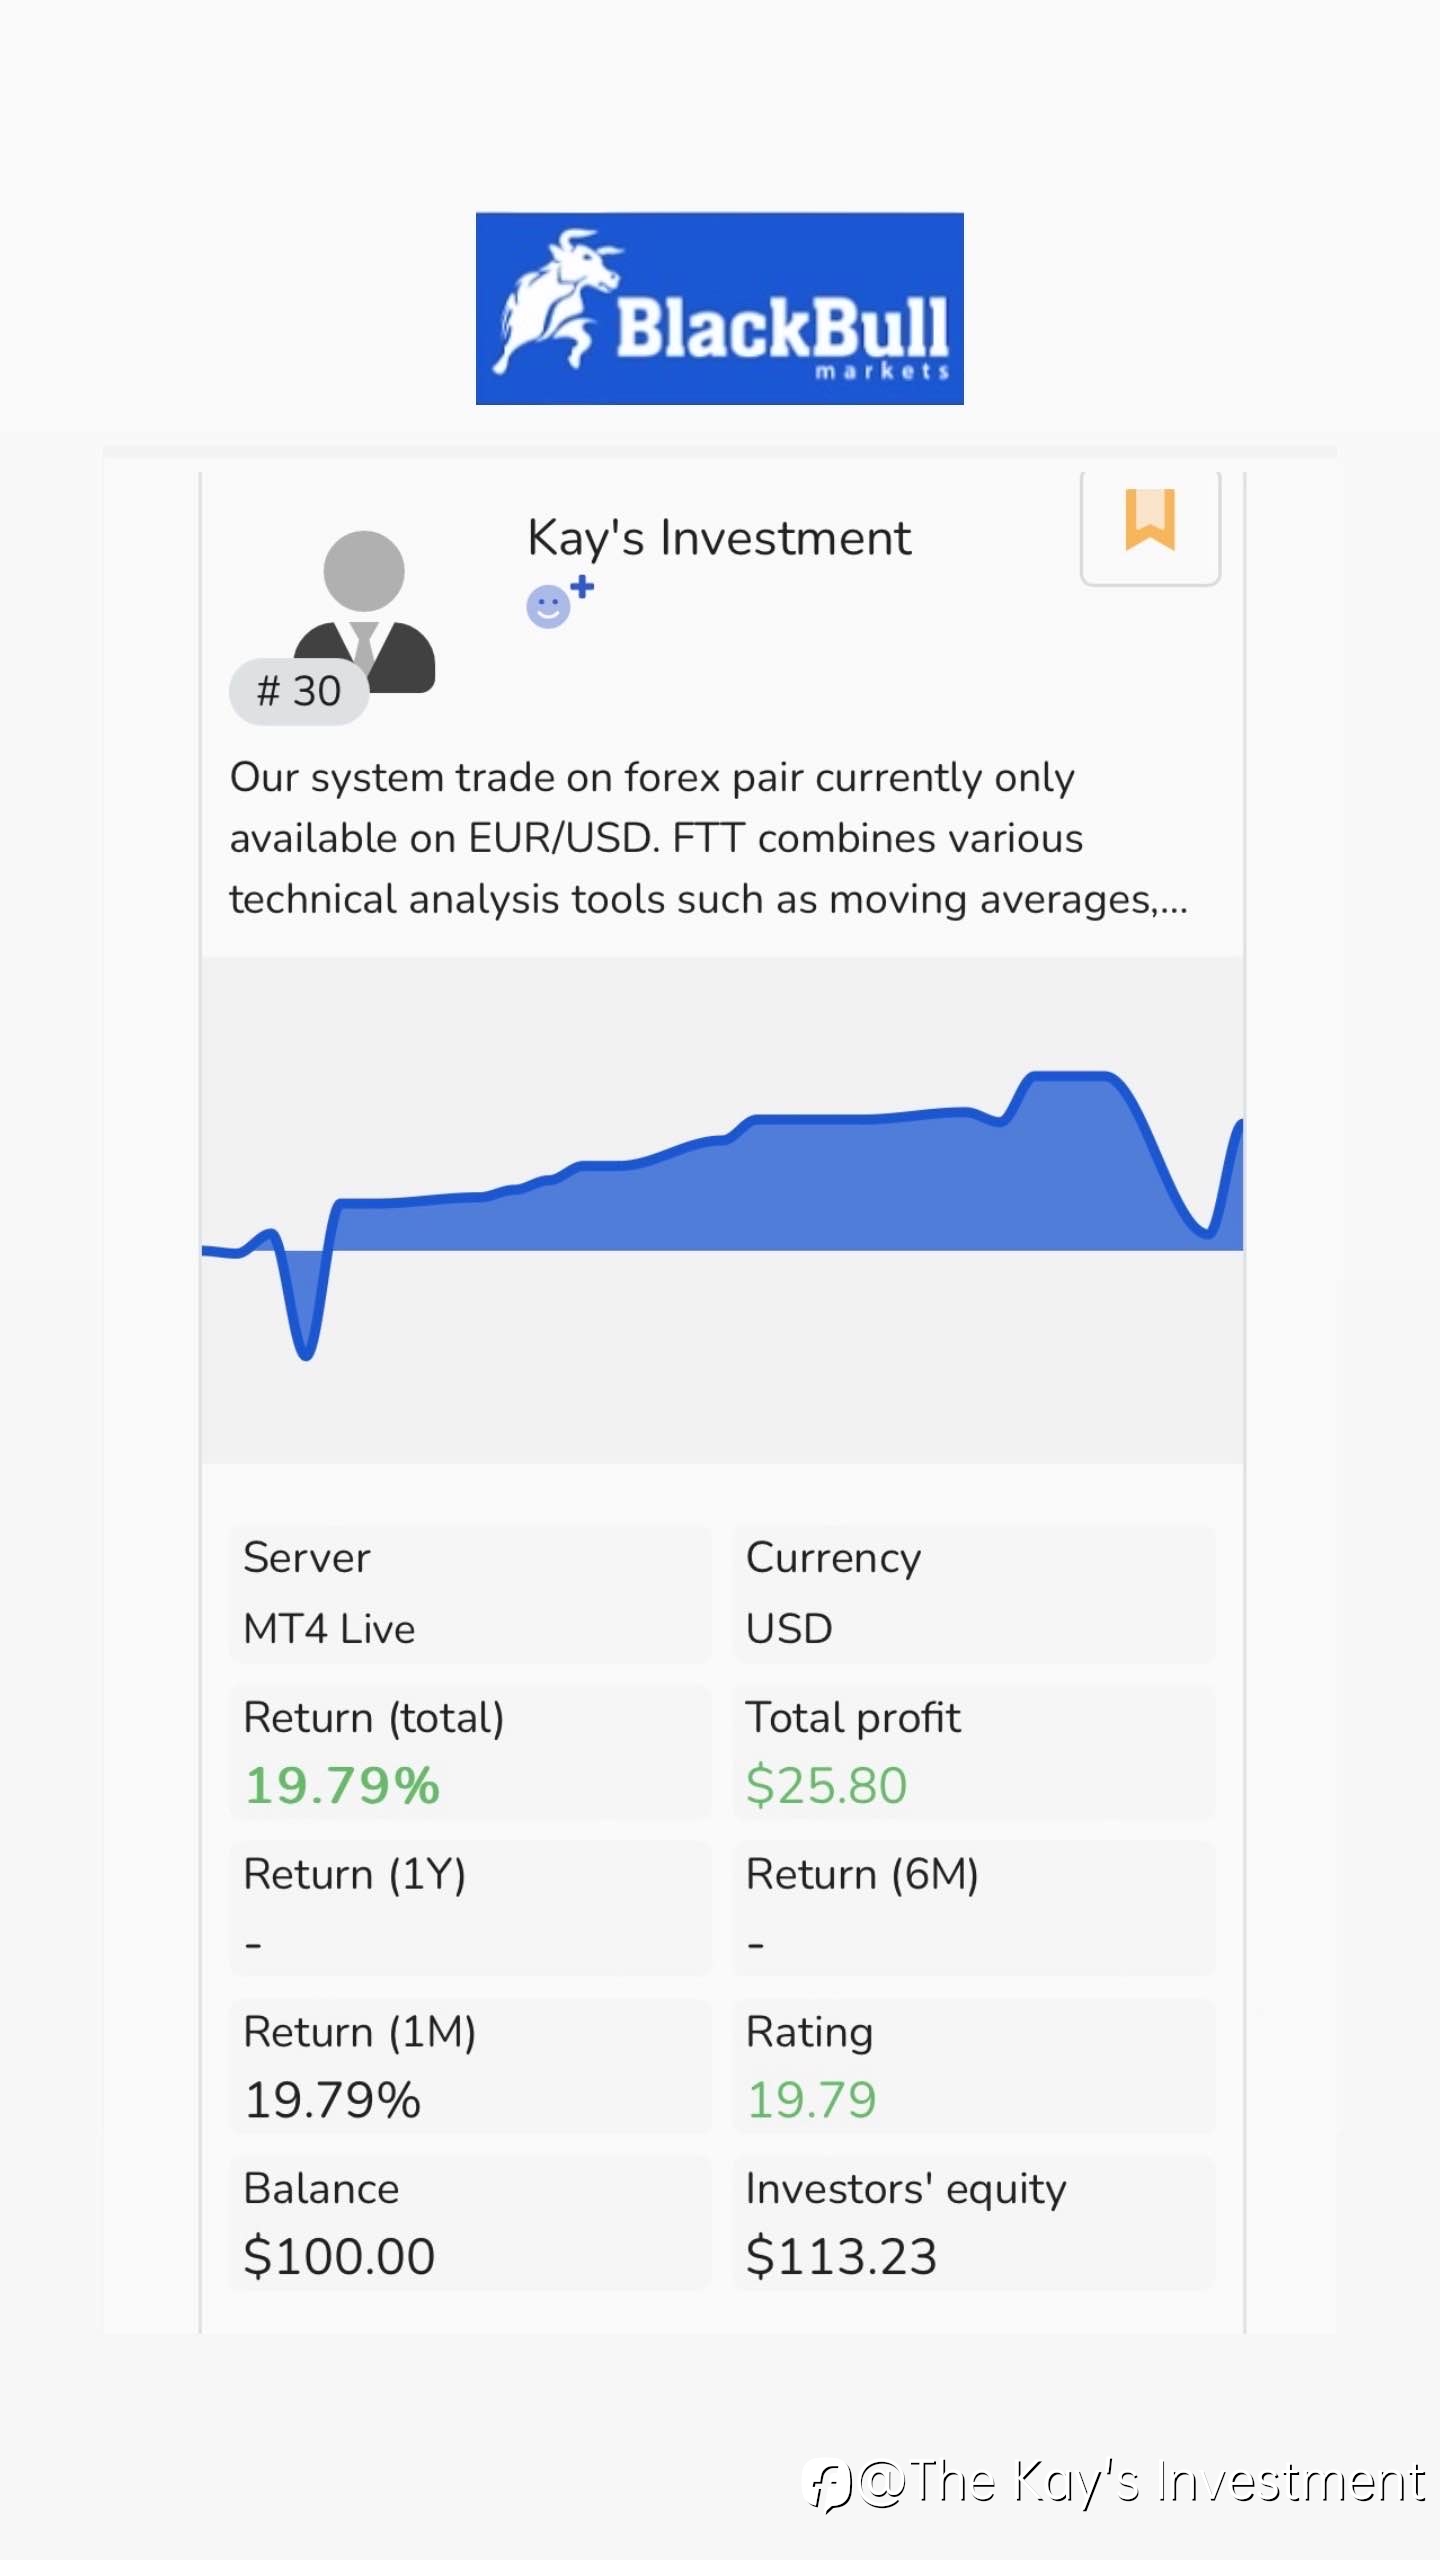Click the Total profit $25.80 value
This screenshot has width=1440, height=2560.
pos(826,1786)
